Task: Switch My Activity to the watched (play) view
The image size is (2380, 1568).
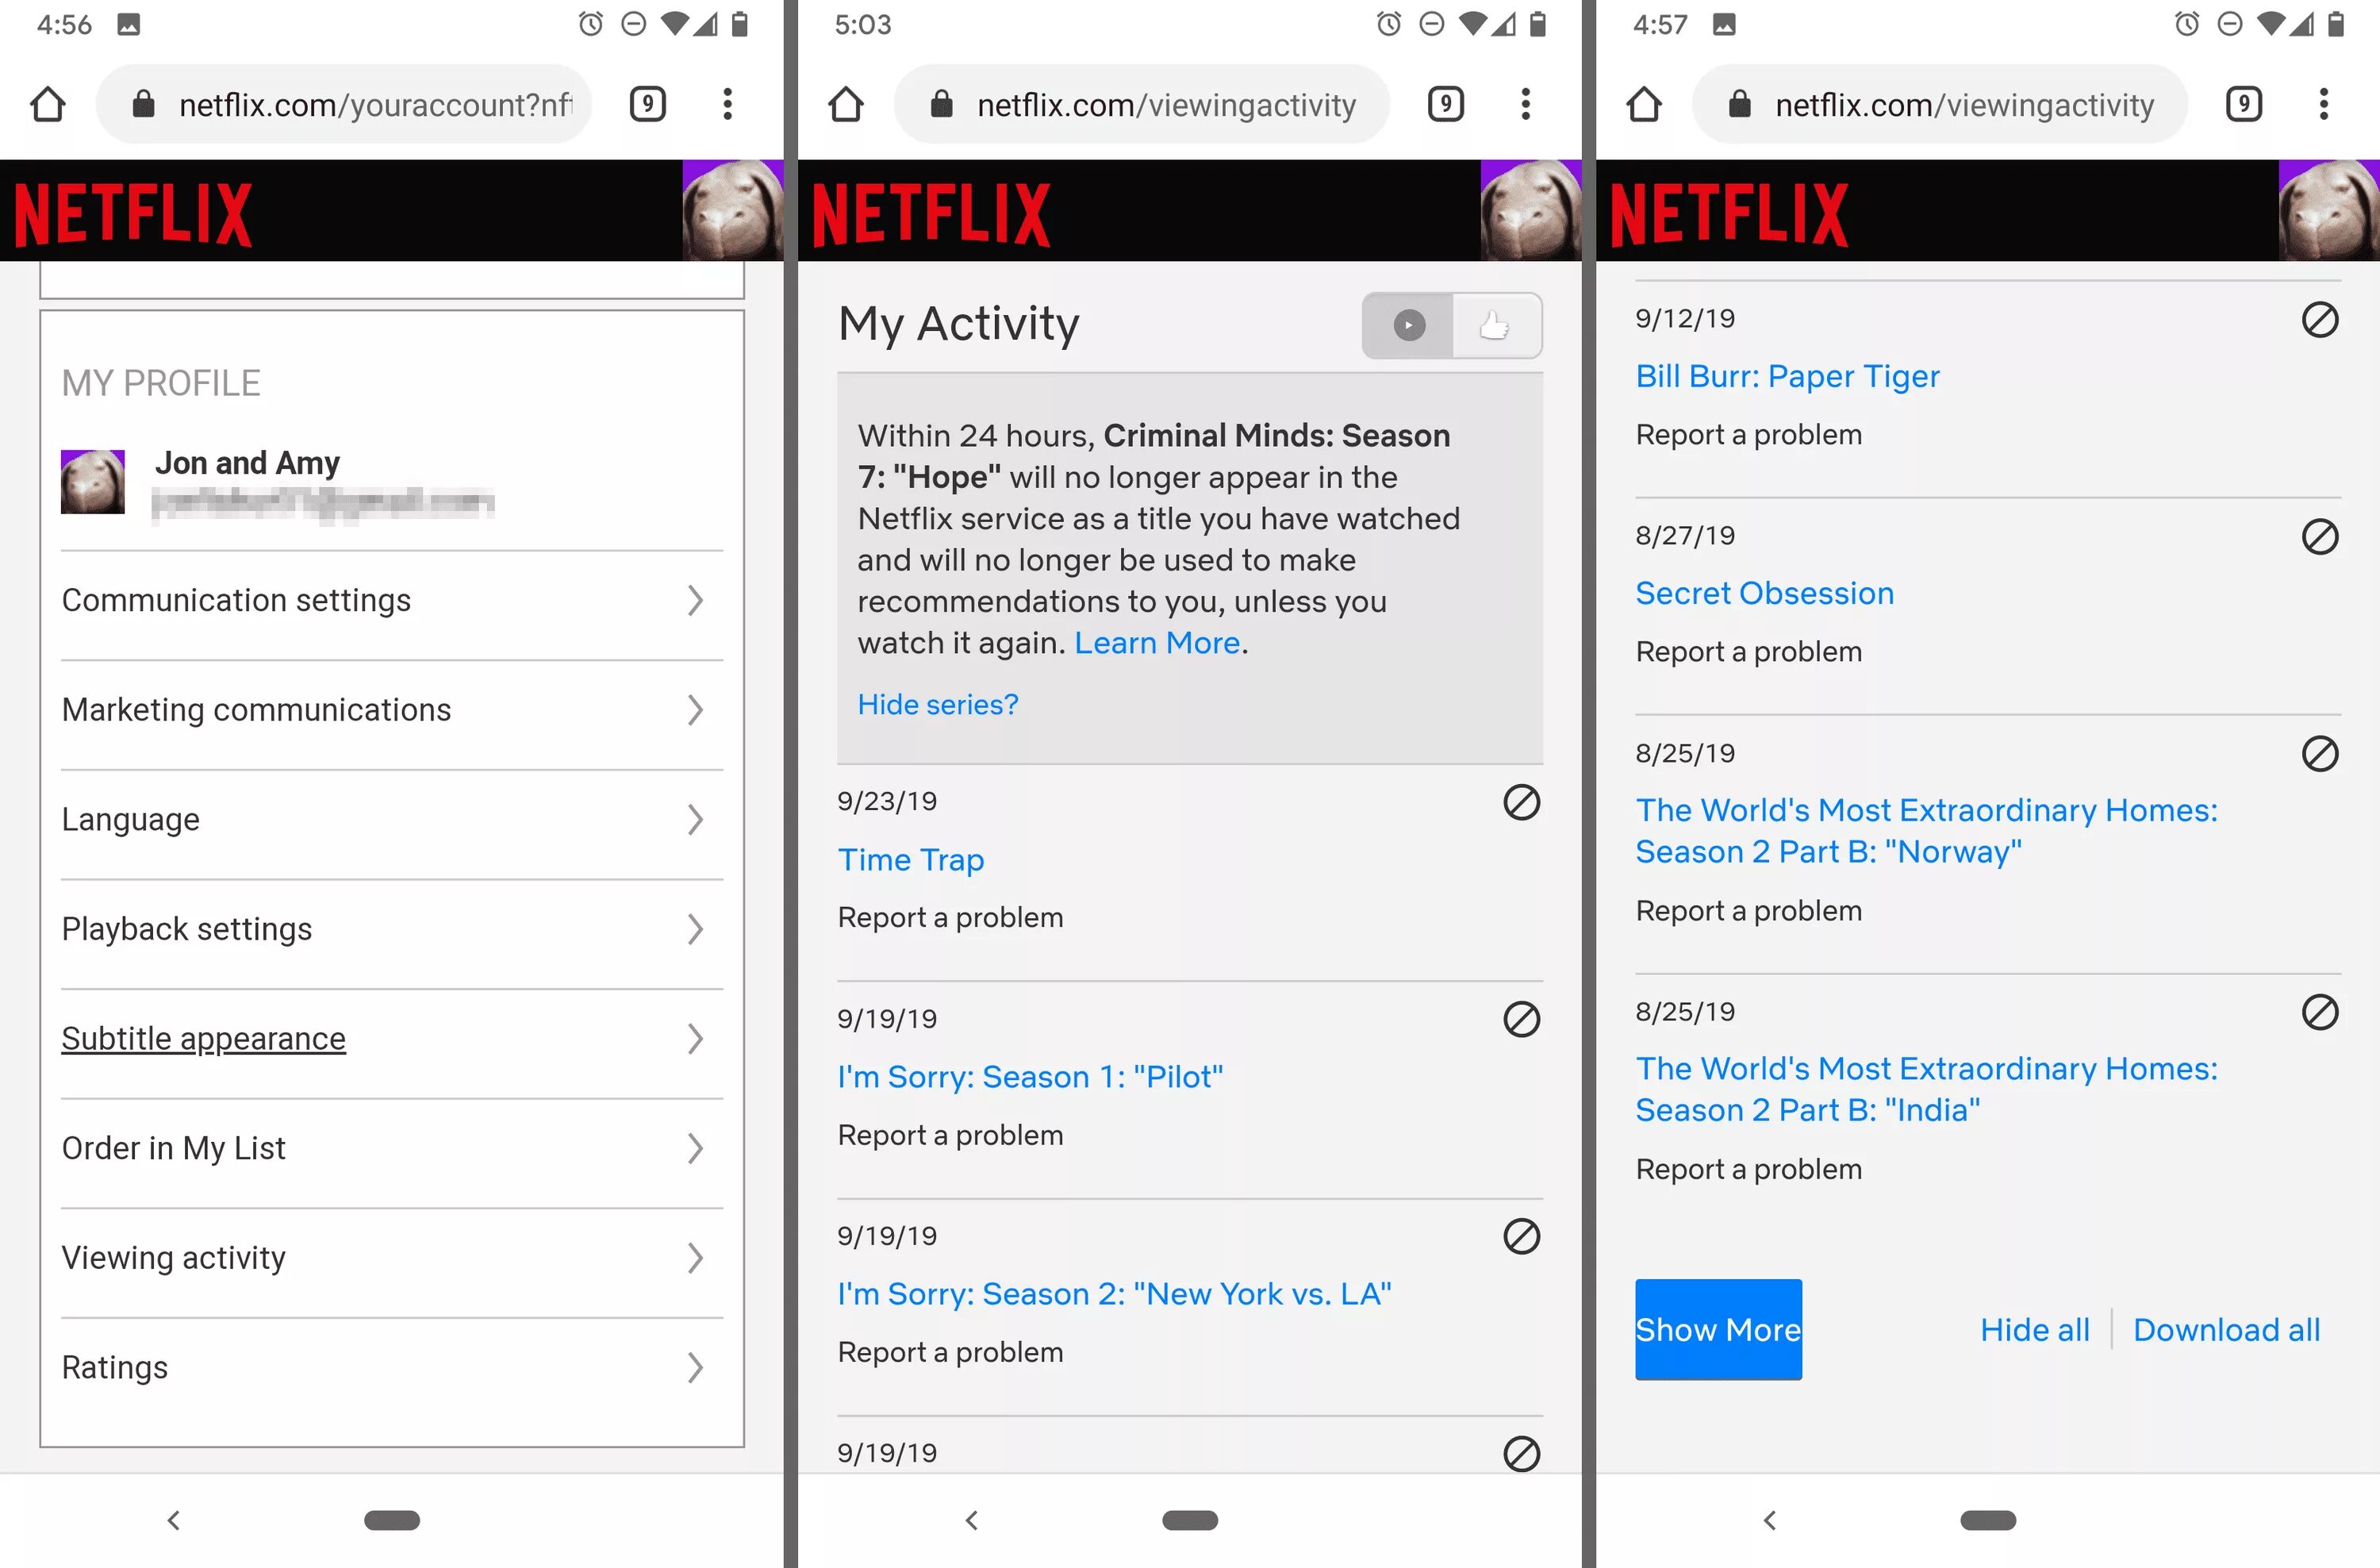Action: (1408, 325)
